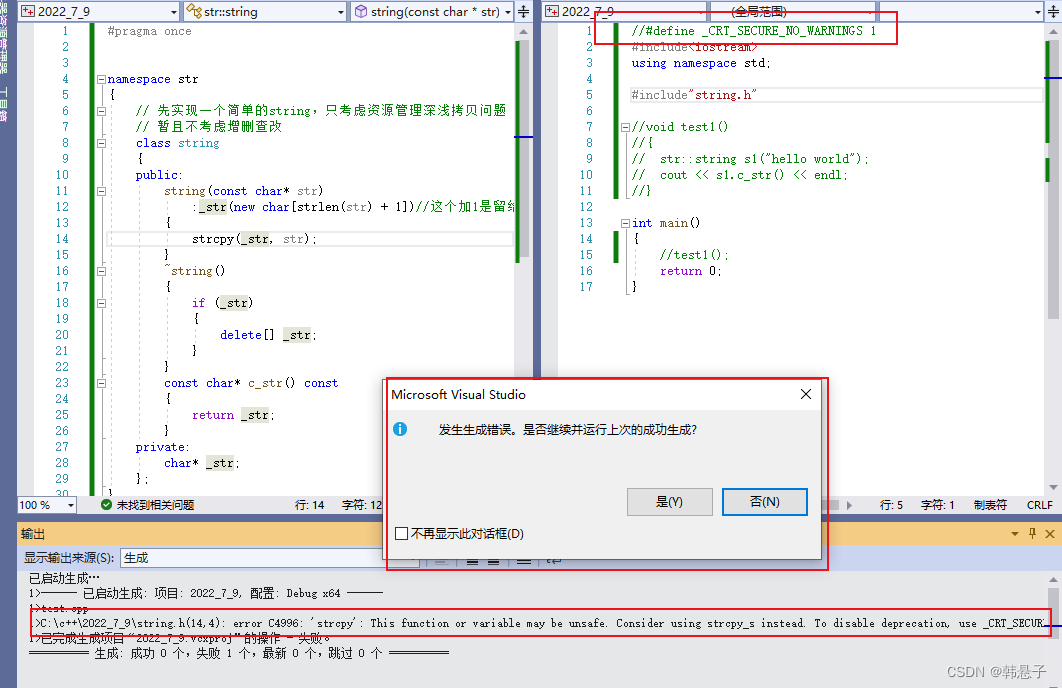This screenshot has width=1062, height=688.
Task: Collapse the int main() block
Action: pyautogui.click(x=626, y=223)
